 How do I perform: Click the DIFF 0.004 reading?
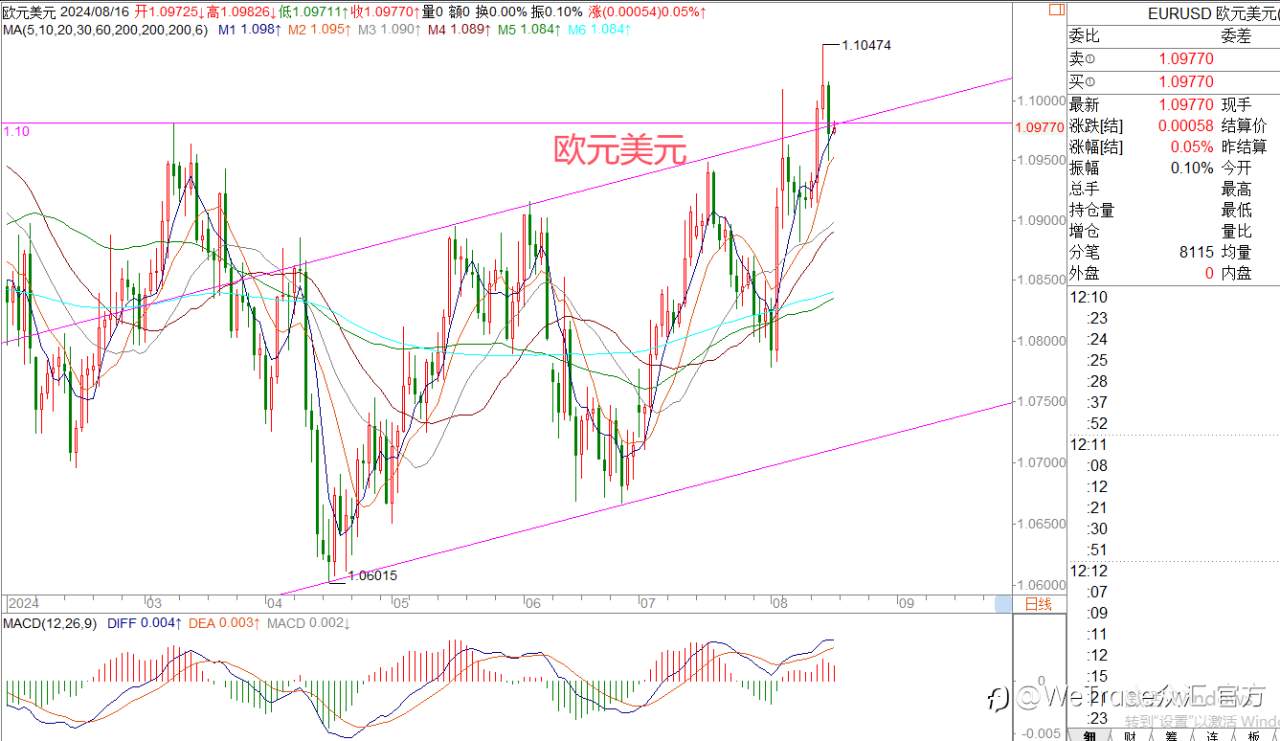pos(144,624)
